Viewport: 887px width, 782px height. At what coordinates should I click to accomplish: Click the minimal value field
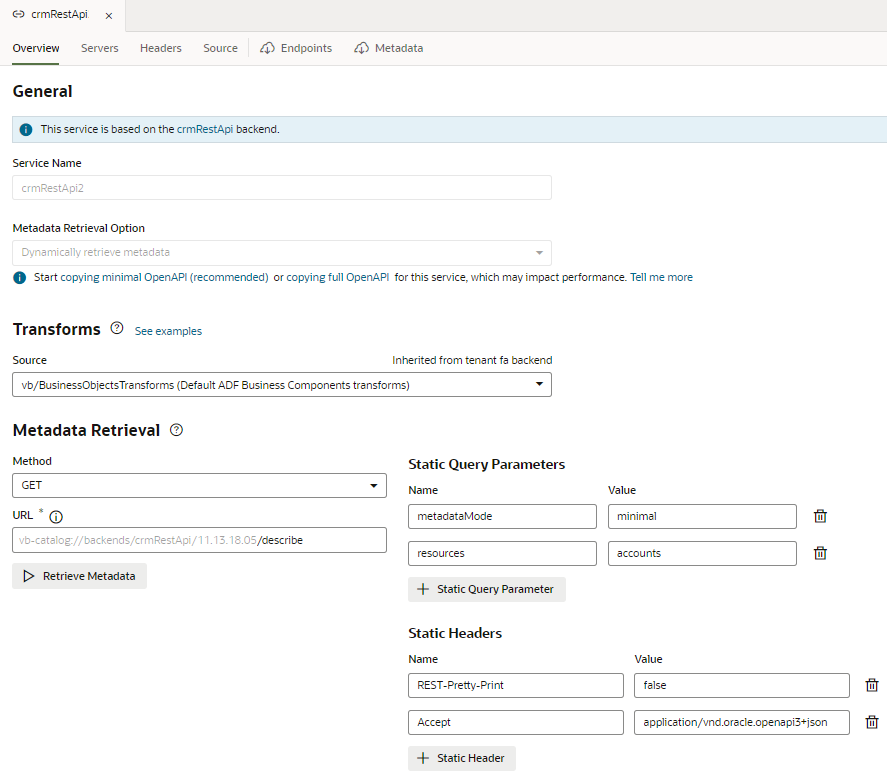point(702,517)
